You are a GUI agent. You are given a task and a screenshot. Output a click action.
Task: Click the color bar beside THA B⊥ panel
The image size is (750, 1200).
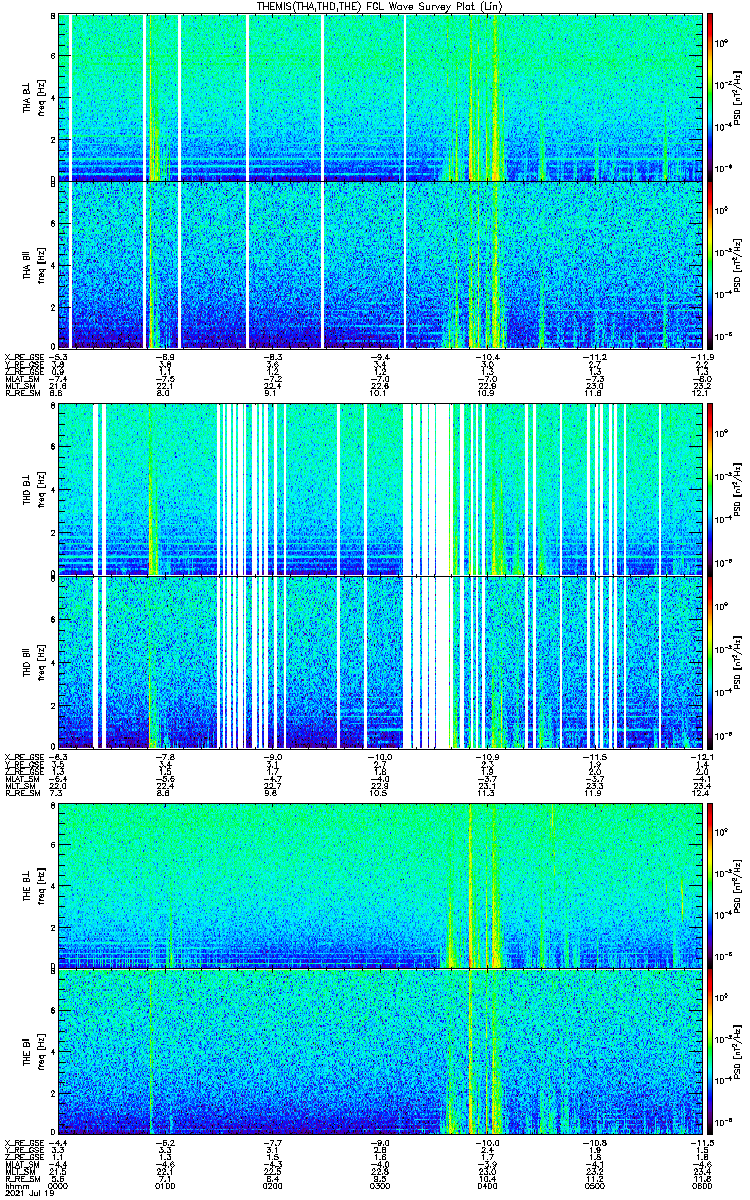click(x=711, y=96)
